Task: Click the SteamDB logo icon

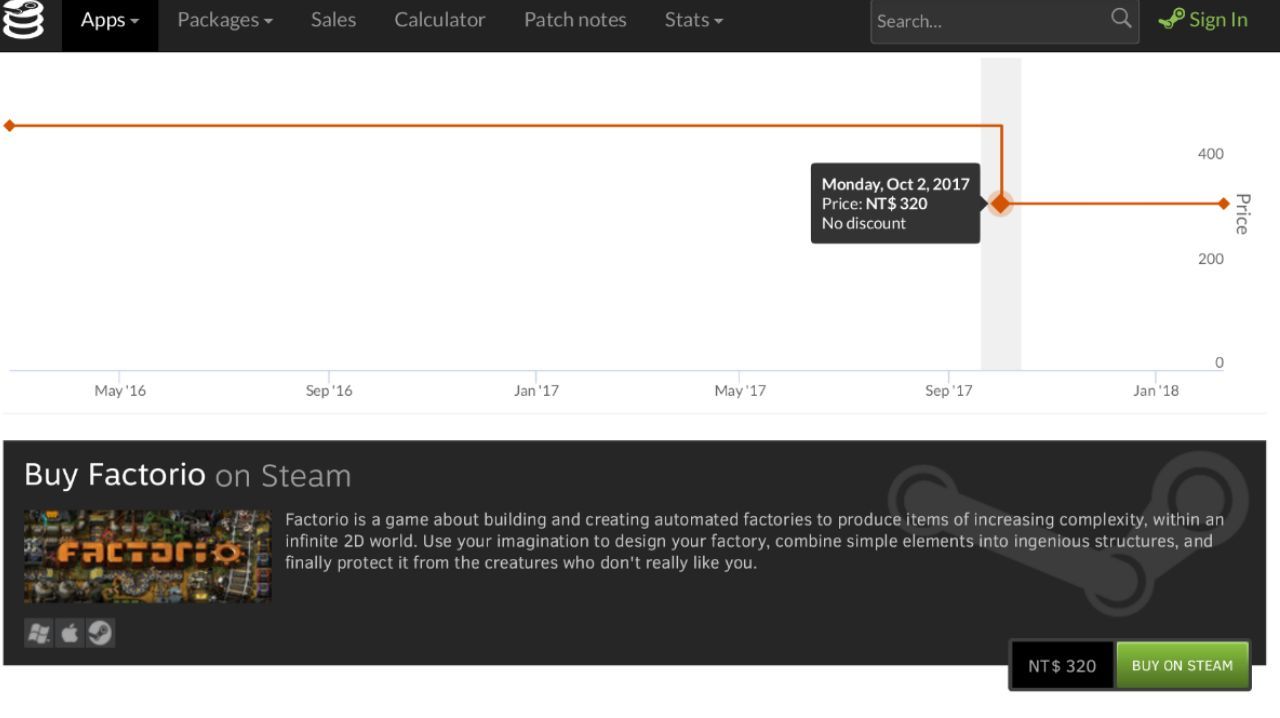Action: (x=23, y=20)
